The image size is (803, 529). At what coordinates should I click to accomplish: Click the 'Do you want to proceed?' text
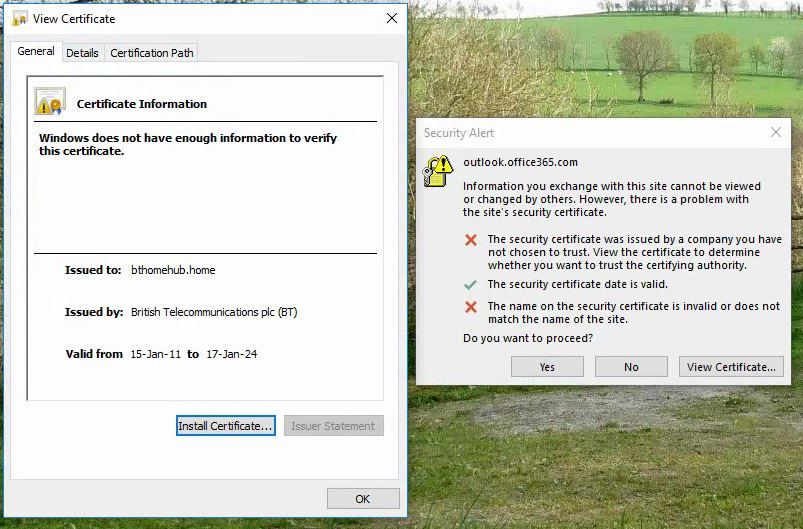[x=528, y=338]
